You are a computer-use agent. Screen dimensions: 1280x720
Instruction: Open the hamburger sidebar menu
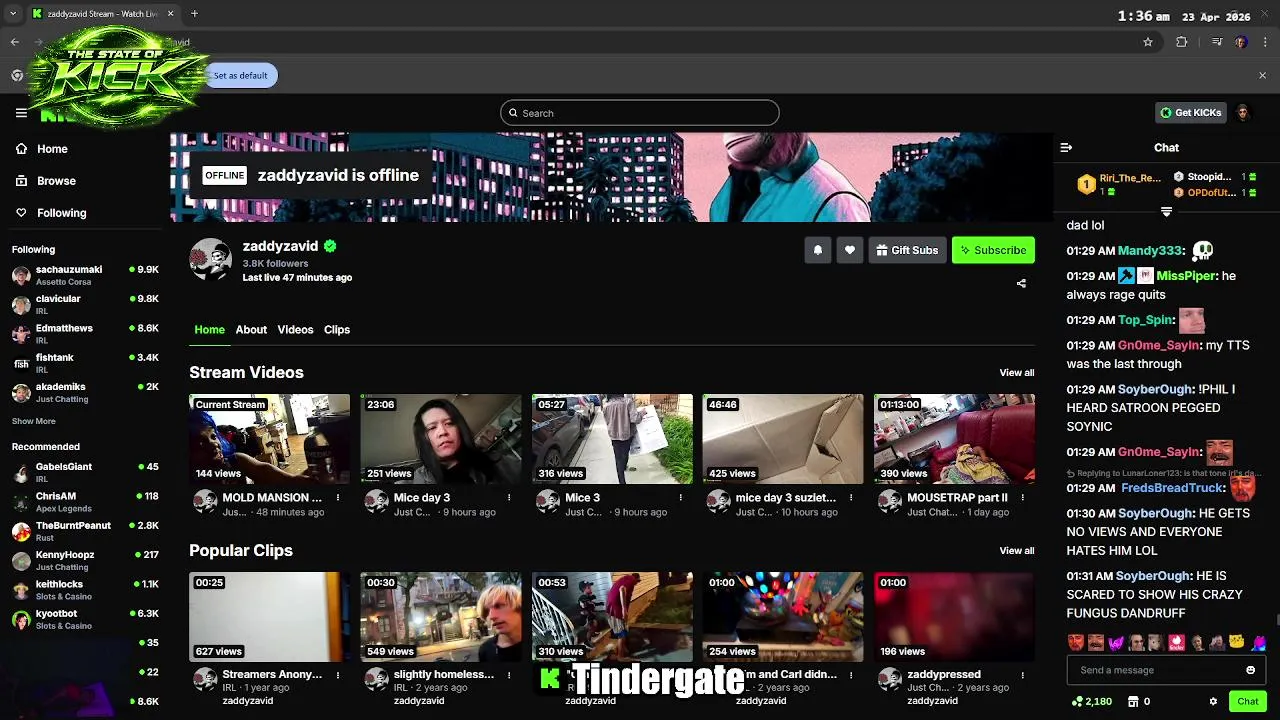pyautogui.click(x=21, y=113)
